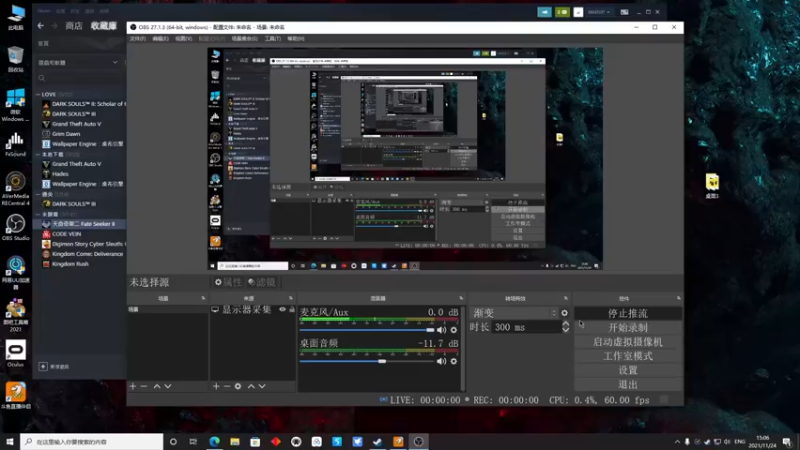Screen dimensions: 800x450
Task: Open FxSound desktop shortcut
Action: click(x=15, y=144)
